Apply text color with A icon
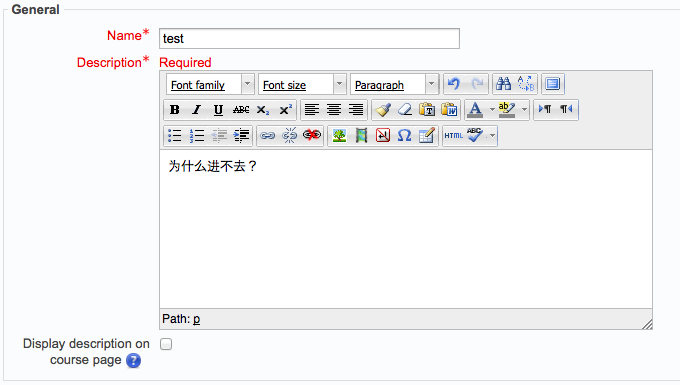 click(475, 110)
